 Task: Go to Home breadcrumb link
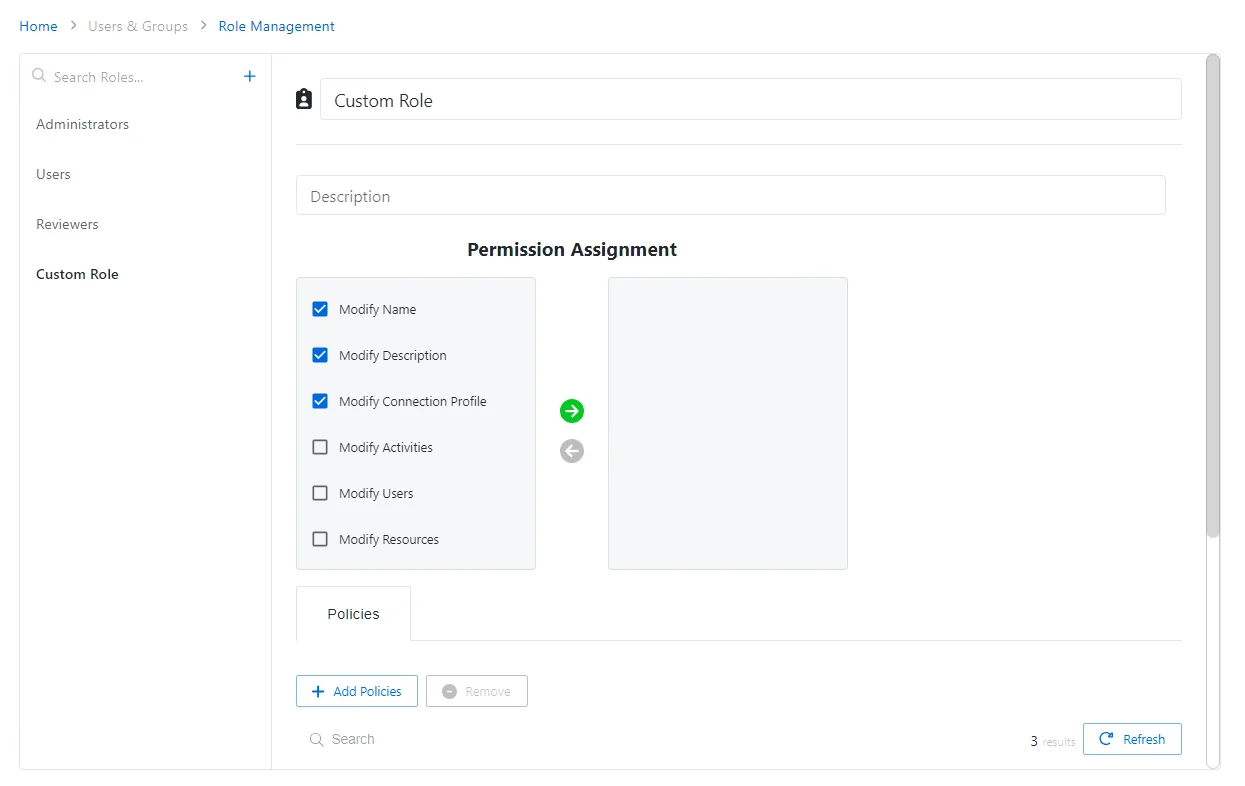38,26
